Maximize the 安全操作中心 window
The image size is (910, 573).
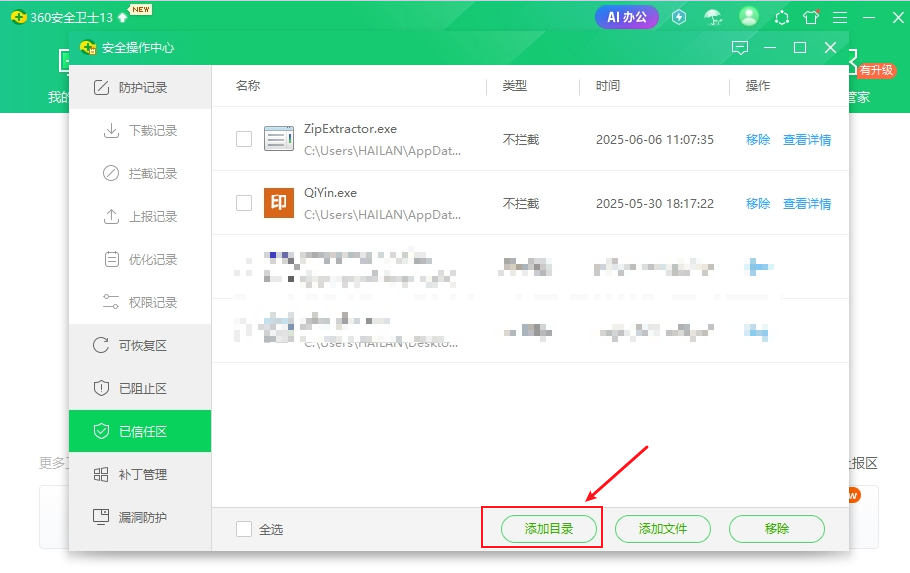[800, 48]
